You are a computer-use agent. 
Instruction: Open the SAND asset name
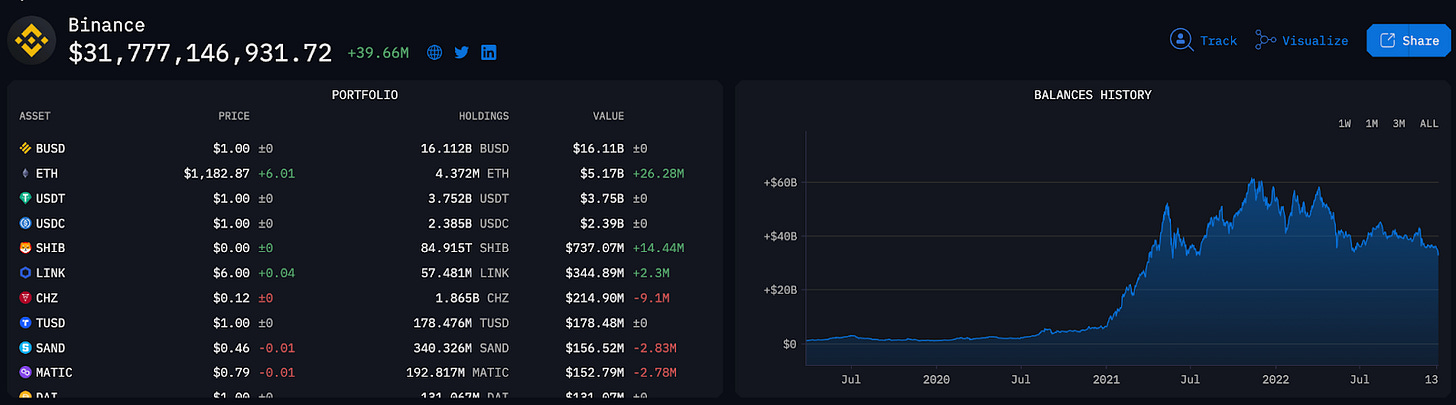[x=50, y=348]
